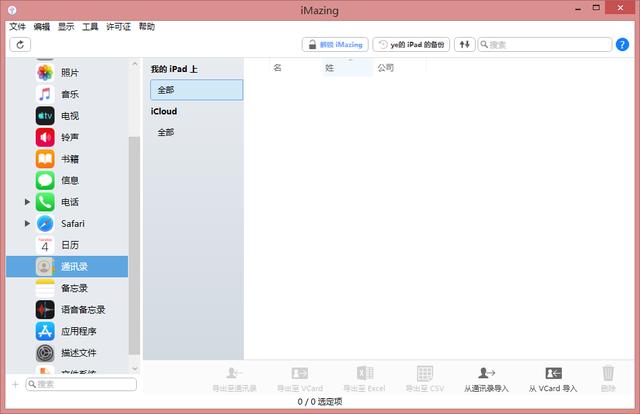Minimize the iMazing window
640x414 pixels.
578,8
